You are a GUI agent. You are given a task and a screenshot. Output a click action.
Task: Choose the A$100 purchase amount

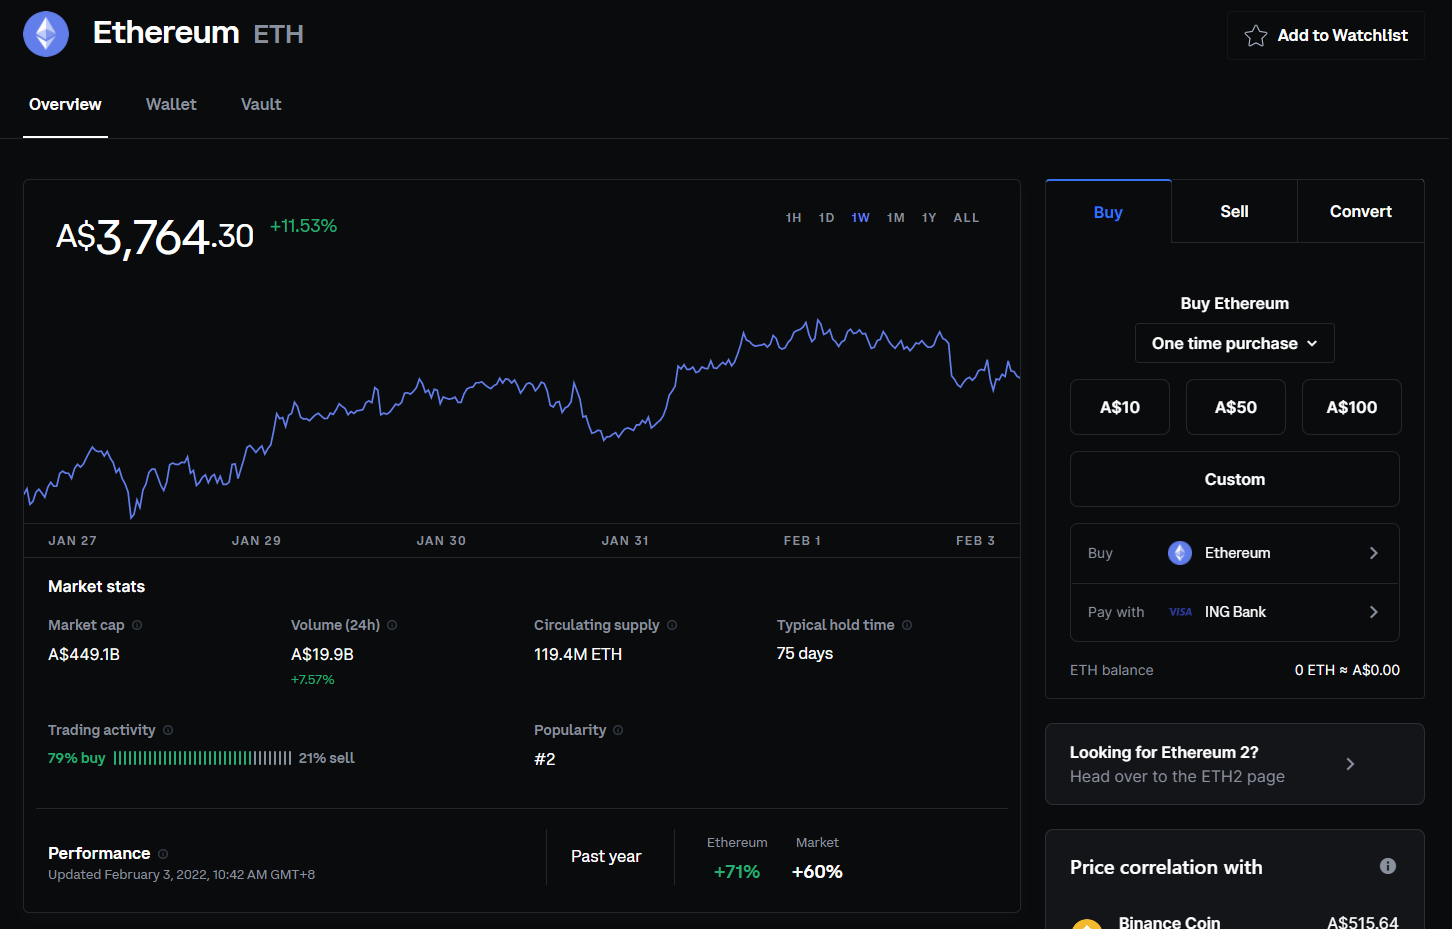coord(1352,407)
